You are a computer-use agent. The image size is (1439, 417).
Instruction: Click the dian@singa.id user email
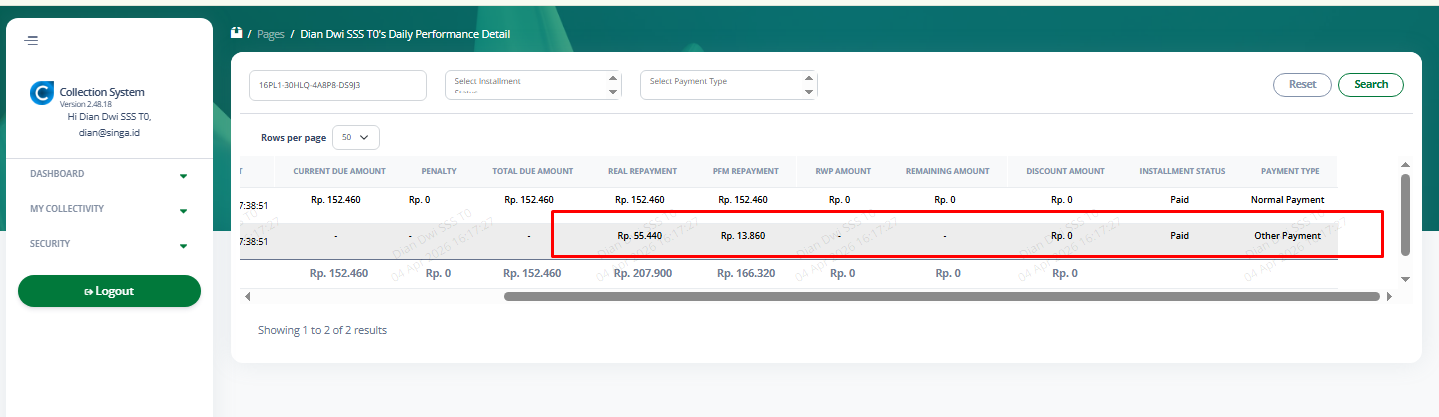tap(109, 132)
